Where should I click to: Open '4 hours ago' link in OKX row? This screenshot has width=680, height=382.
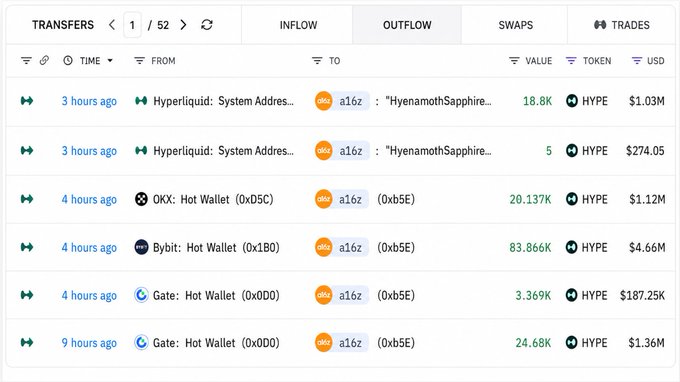click(x=89, y=199)
